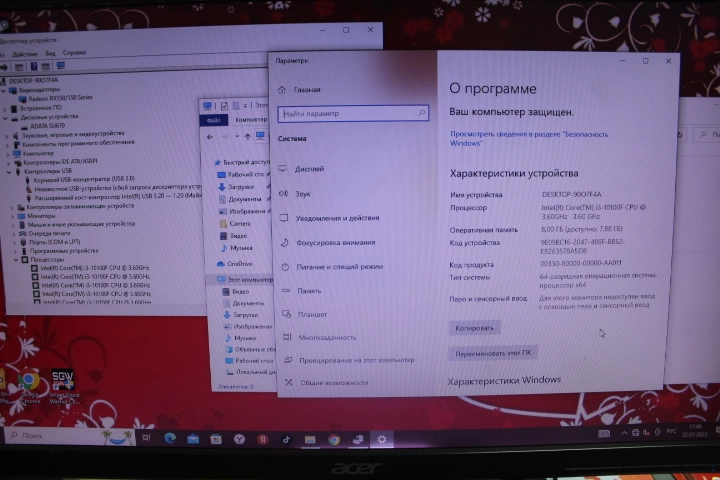This screenshot has height=480, width=720.
Task: Open Chrome from the taskbar
Action: (334, 440)
